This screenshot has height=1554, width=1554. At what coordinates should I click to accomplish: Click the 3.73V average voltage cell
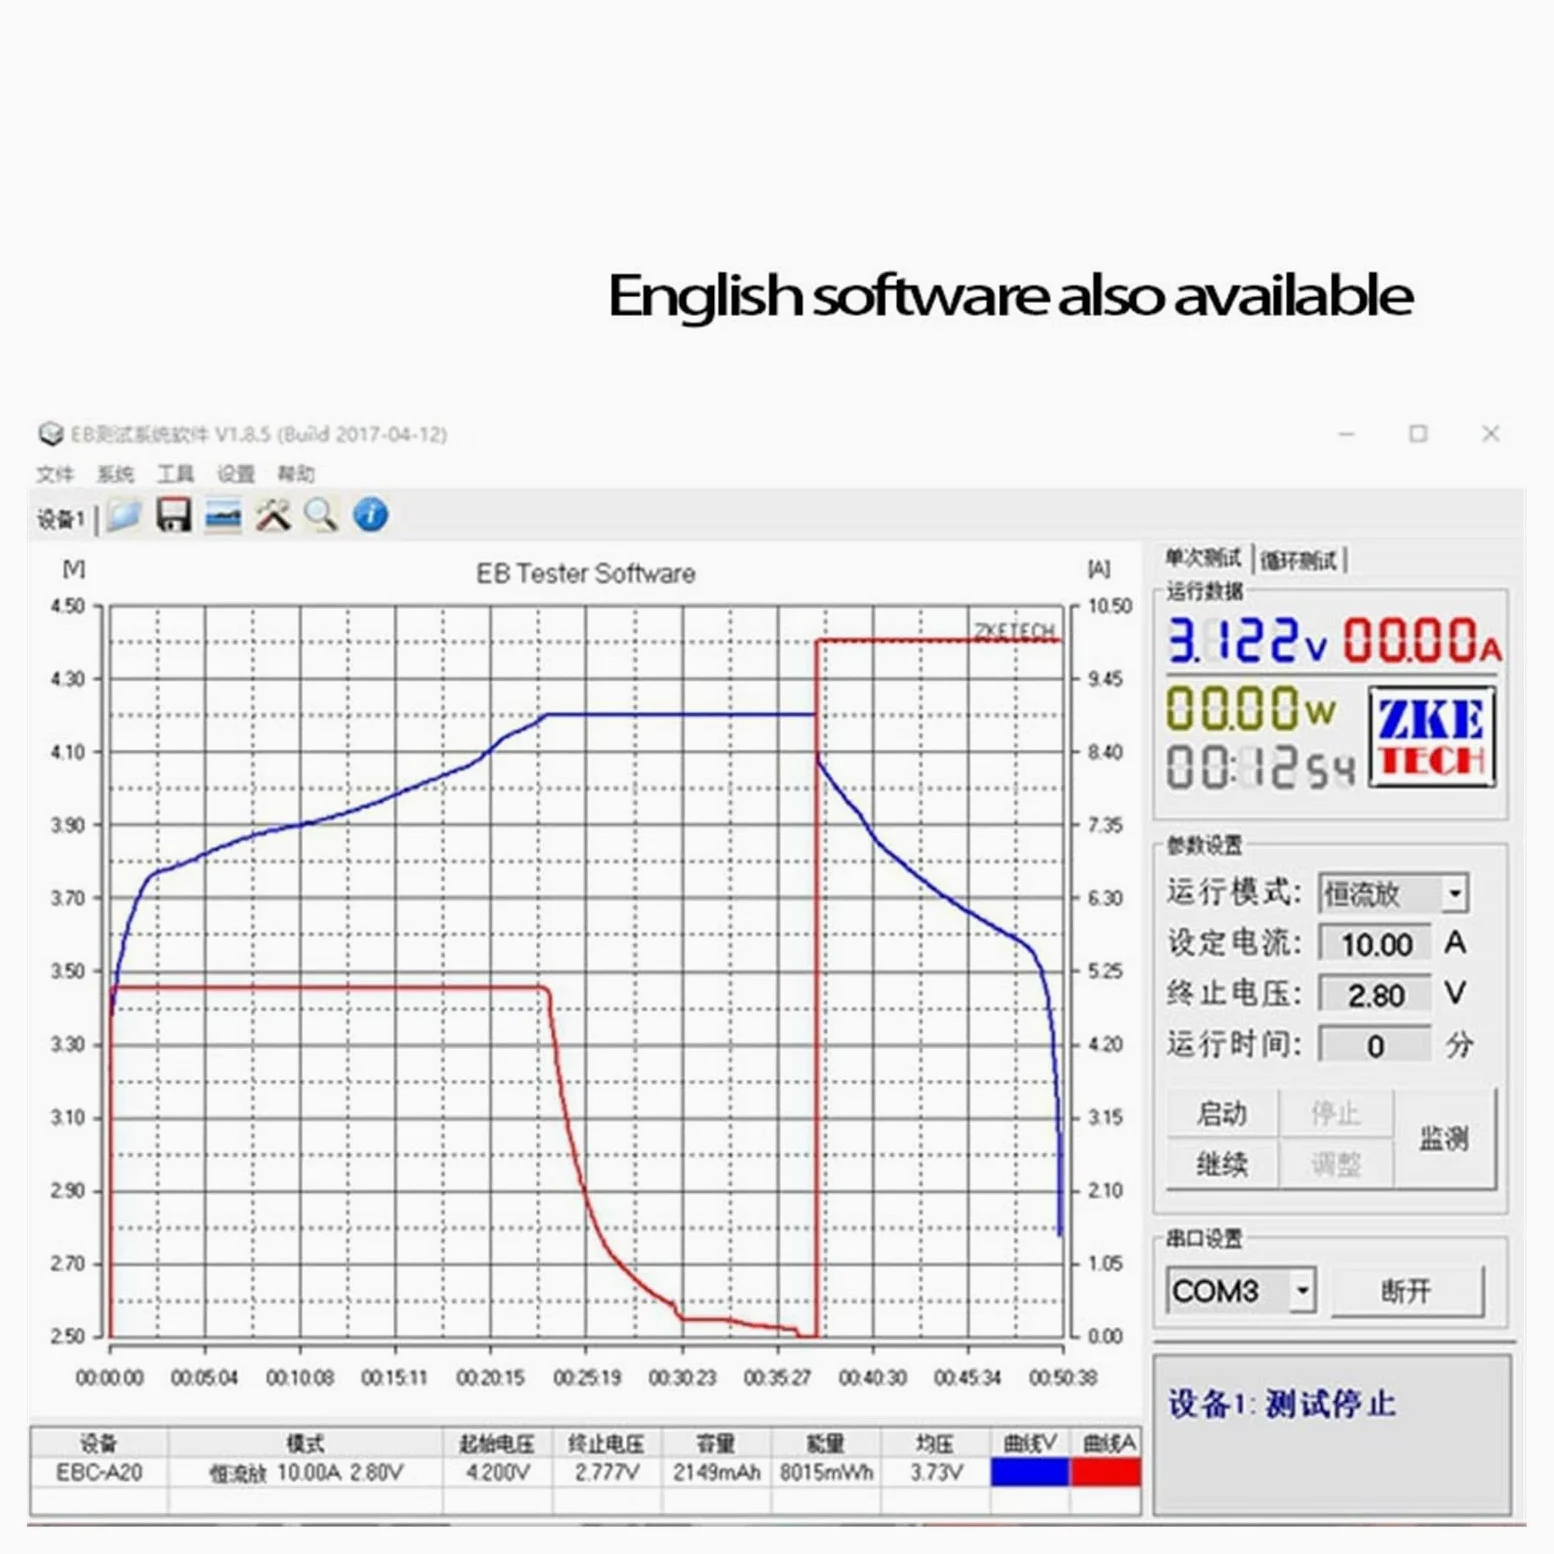pos(936,1473)
